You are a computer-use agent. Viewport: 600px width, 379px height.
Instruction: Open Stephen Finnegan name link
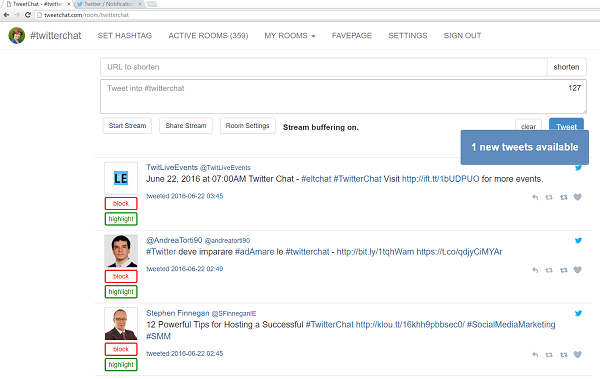pos(178,313)
